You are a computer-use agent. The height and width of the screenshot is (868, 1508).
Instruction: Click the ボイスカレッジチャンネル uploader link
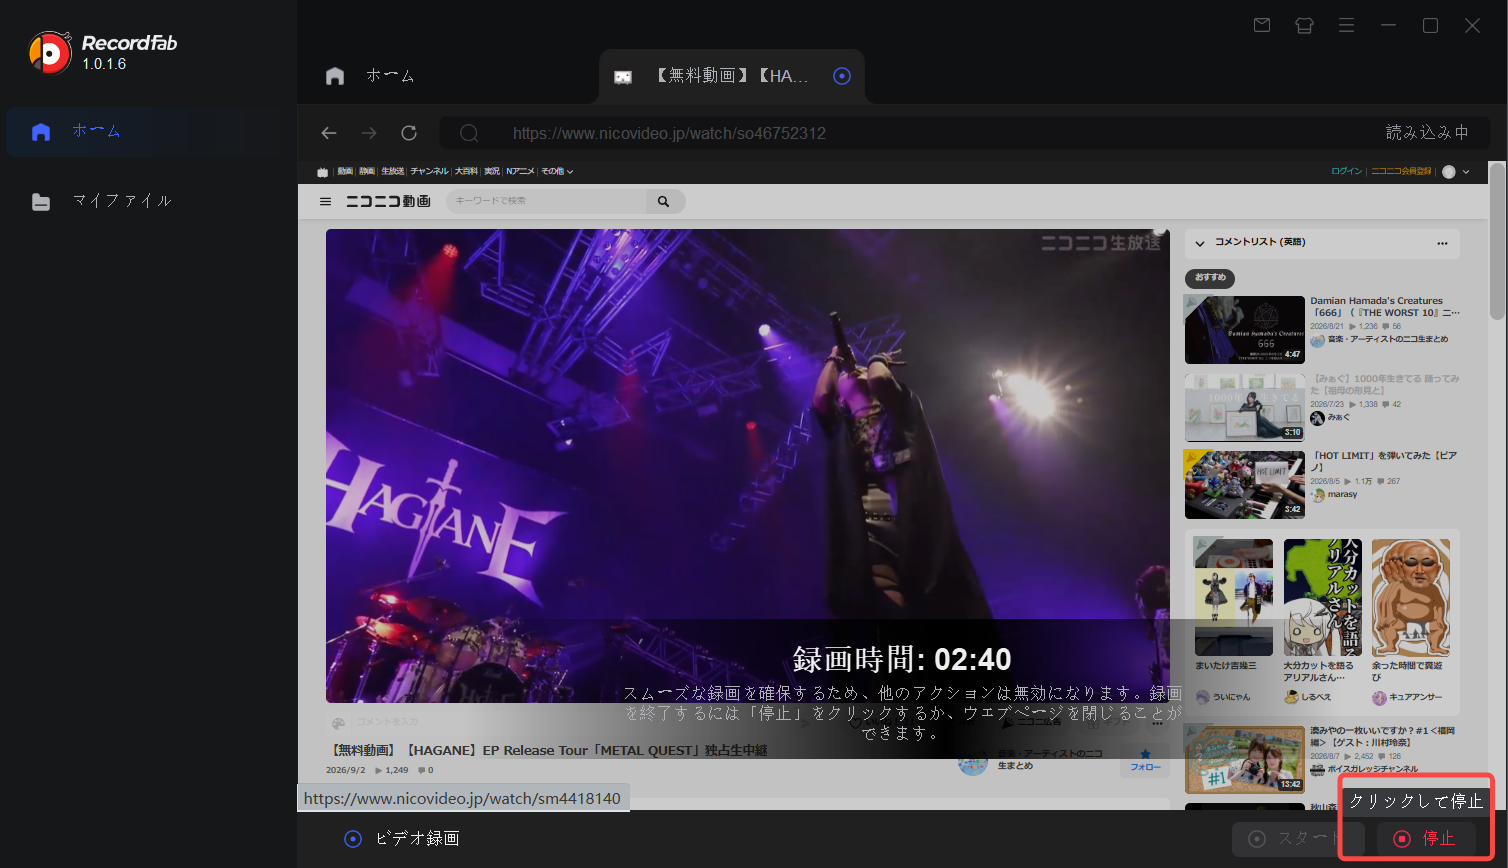pos(1372,770)
